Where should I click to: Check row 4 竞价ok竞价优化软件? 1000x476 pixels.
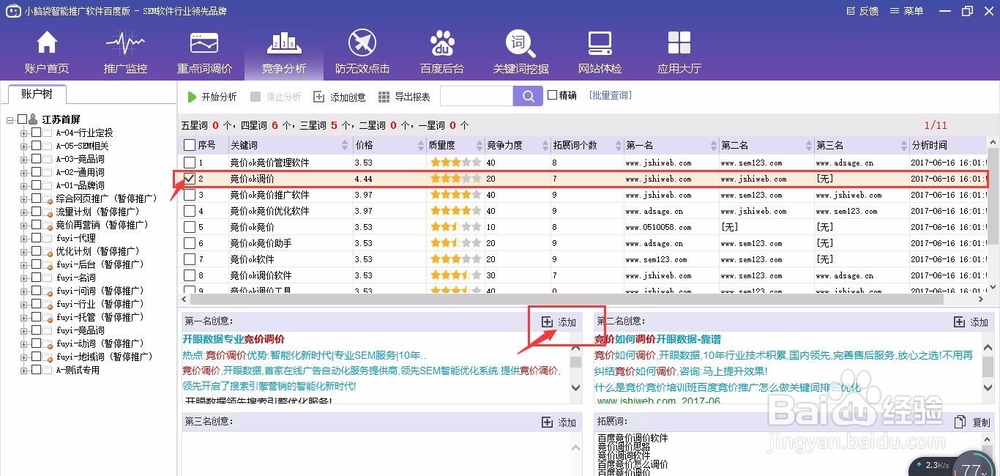click(189, 211)
